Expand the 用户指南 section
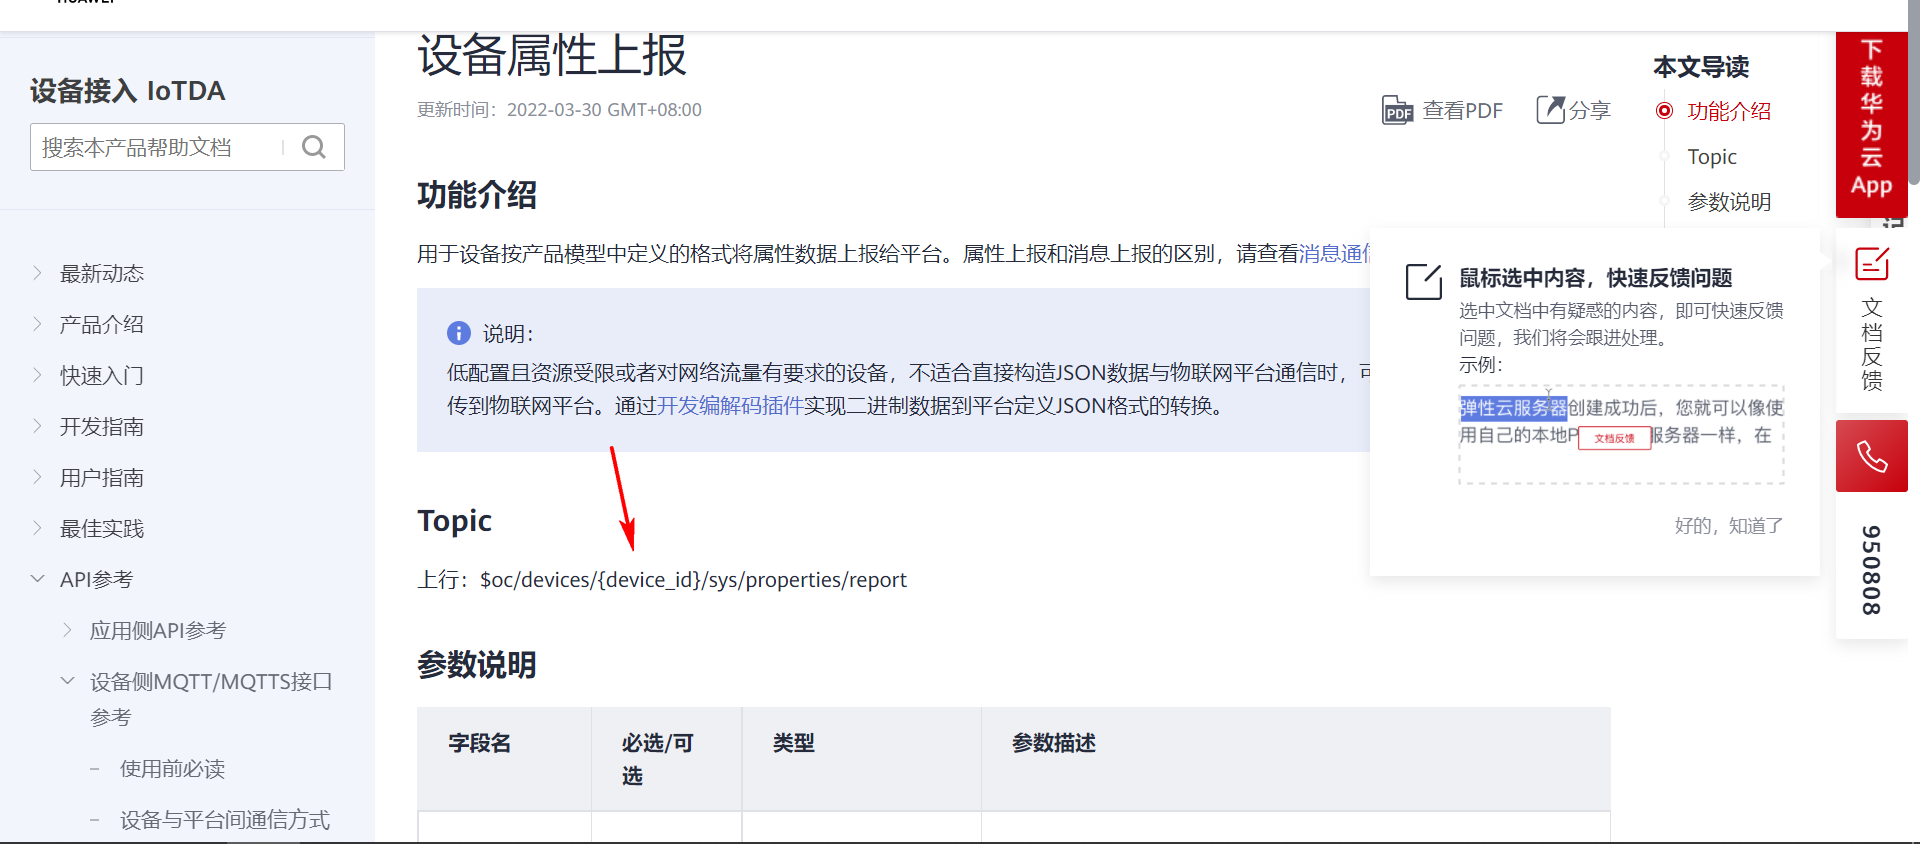The image size is (1920, 844). click(x=37, y=477)
